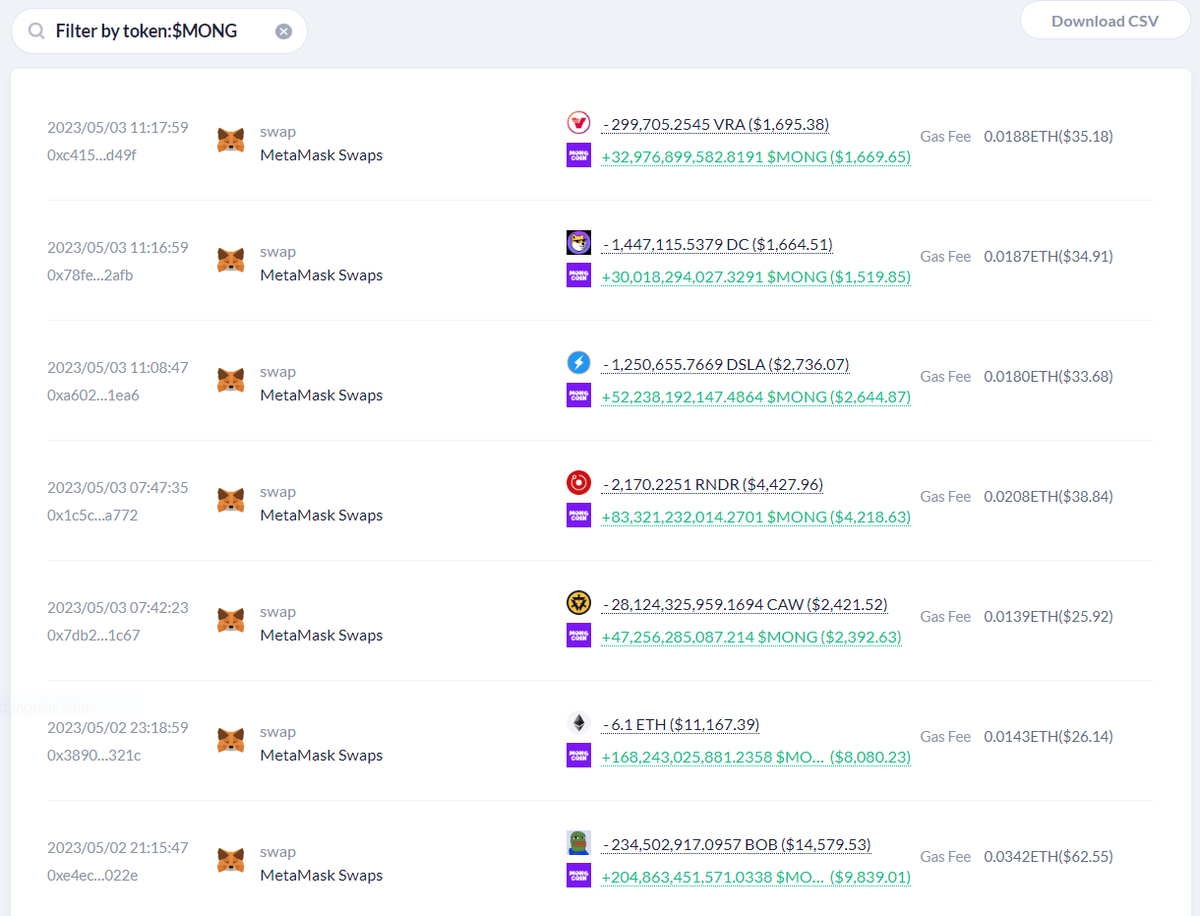Open transaction hash 0xc415...d49f

92,155
